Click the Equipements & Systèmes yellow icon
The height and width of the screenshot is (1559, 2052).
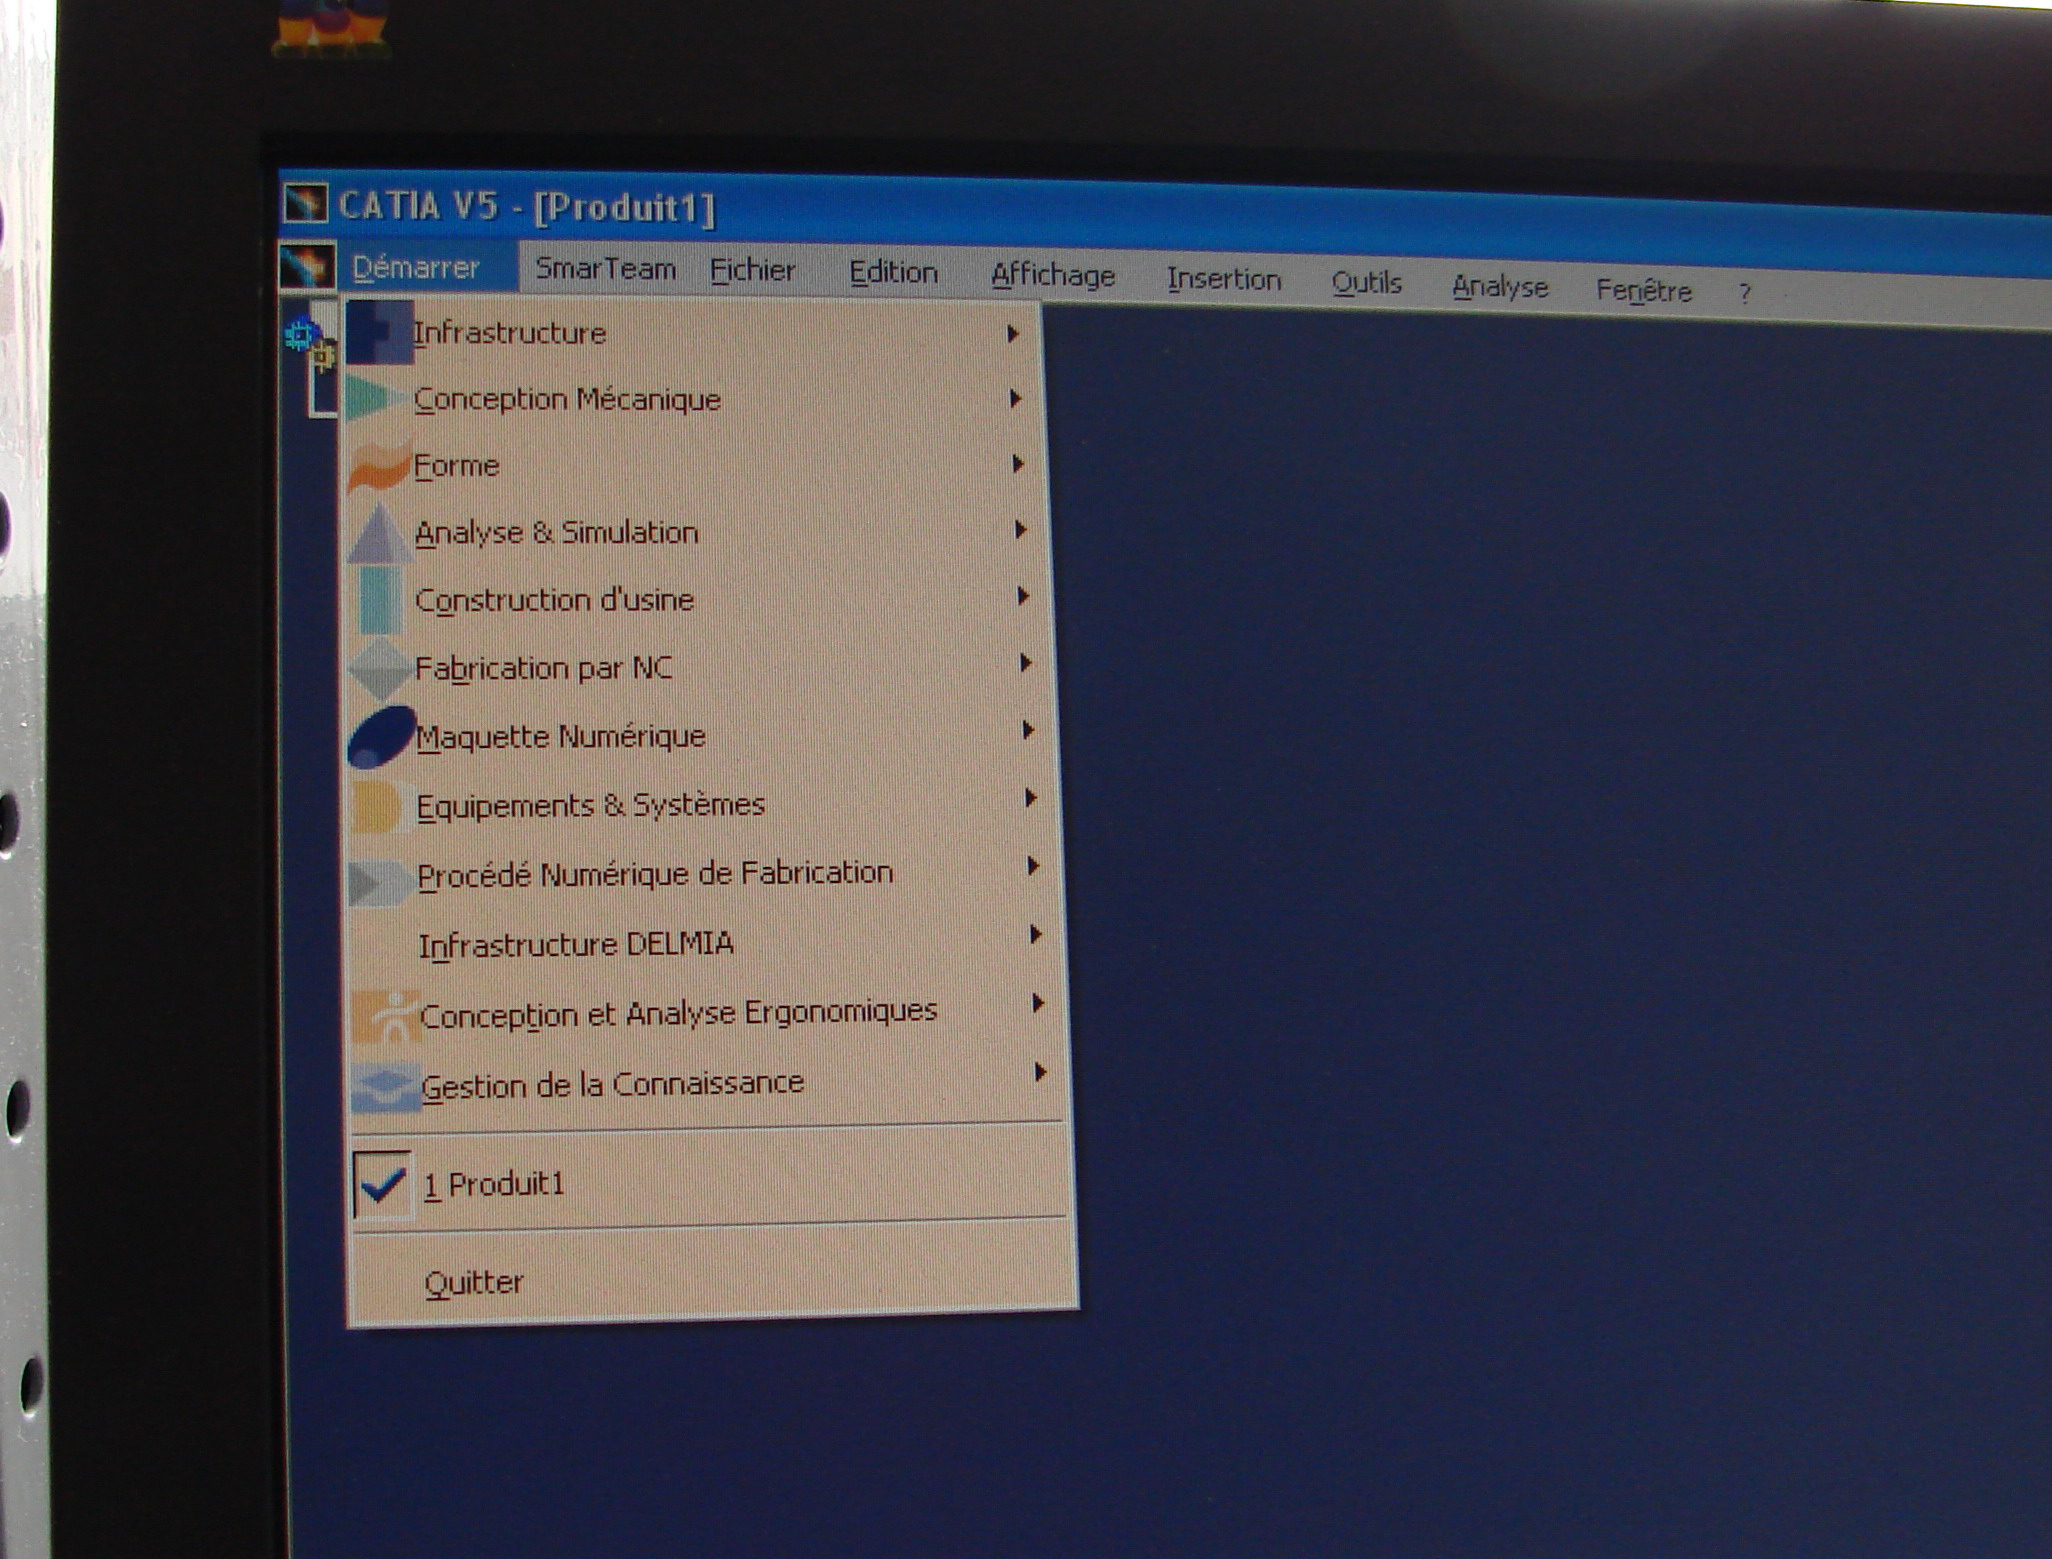pyautogui.click(x=378, y=806)
